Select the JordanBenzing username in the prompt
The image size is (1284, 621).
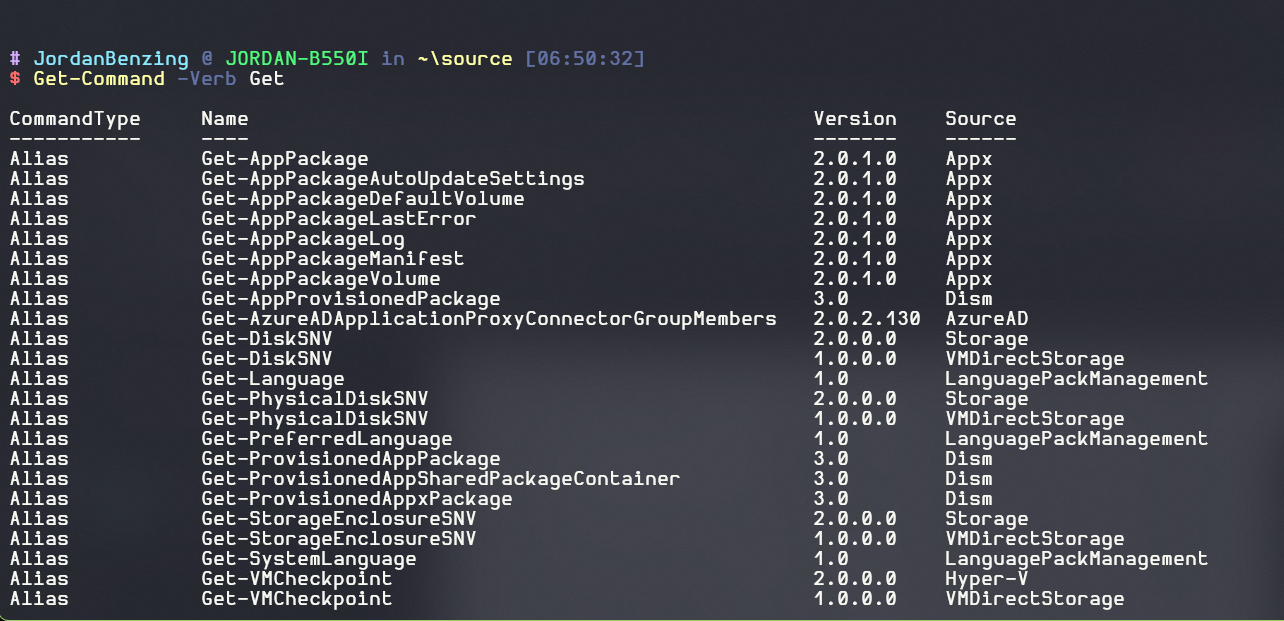(111, 58)
